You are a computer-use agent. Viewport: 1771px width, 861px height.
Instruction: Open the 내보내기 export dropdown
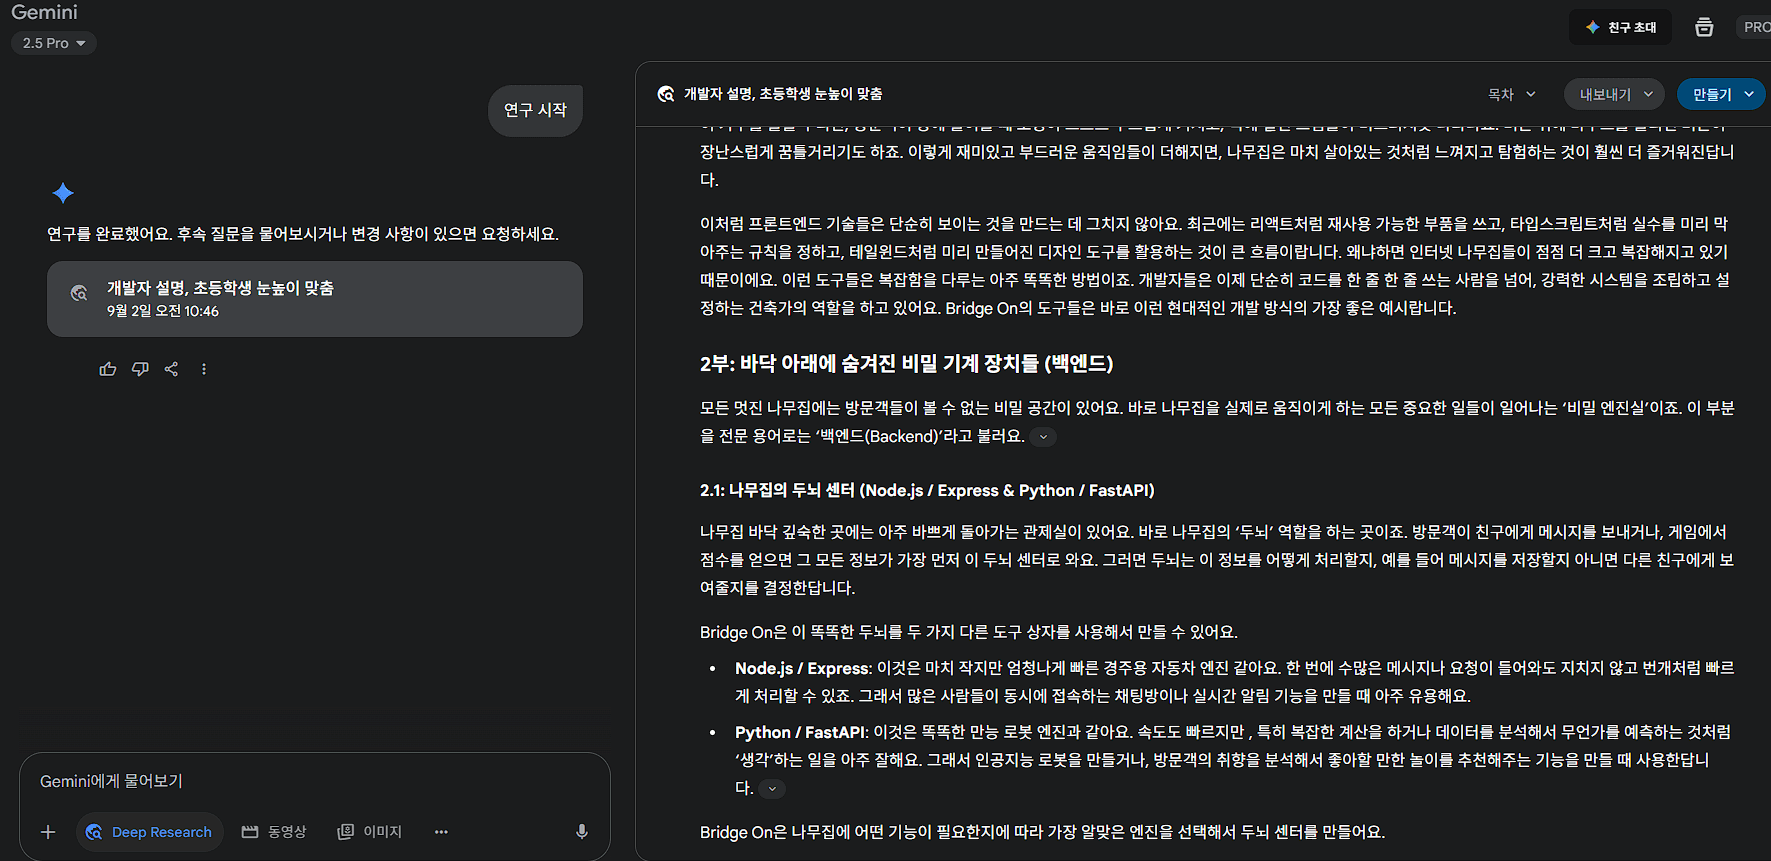(1614, 94)
